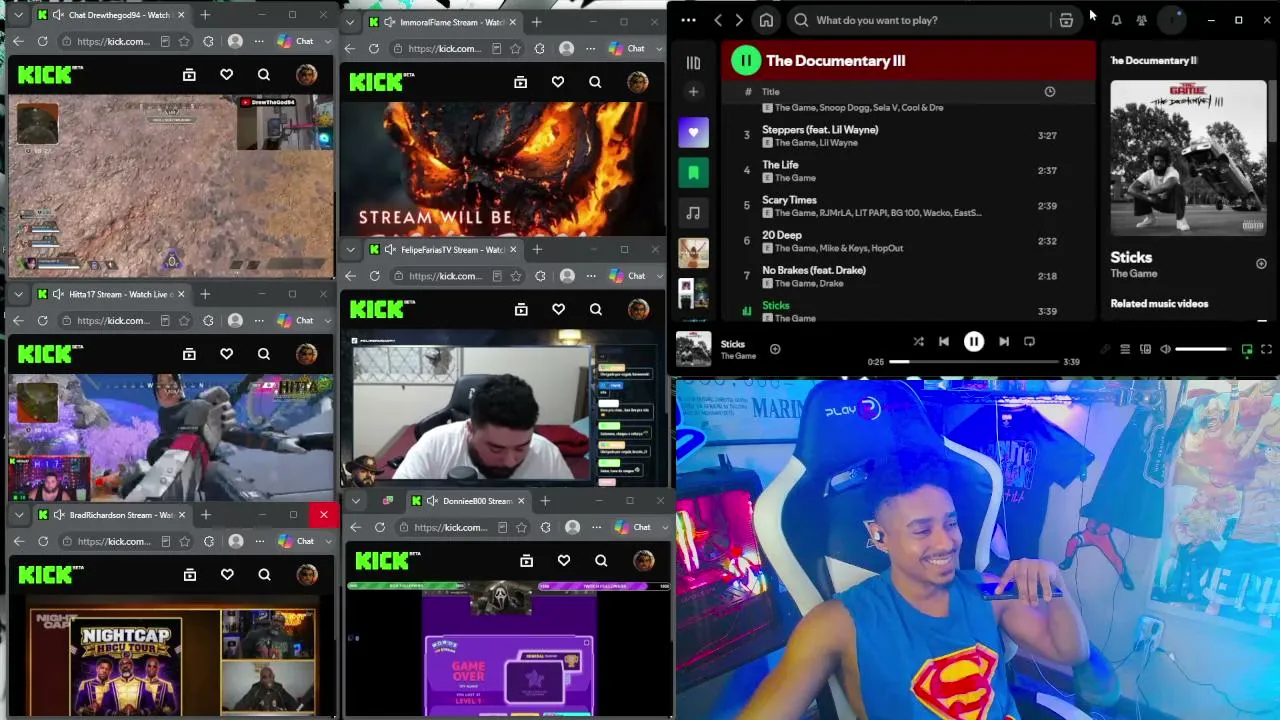Open Connect to a device in Spotify
This screenshot has width=1280, height=720.
[x=1145, y=350]
